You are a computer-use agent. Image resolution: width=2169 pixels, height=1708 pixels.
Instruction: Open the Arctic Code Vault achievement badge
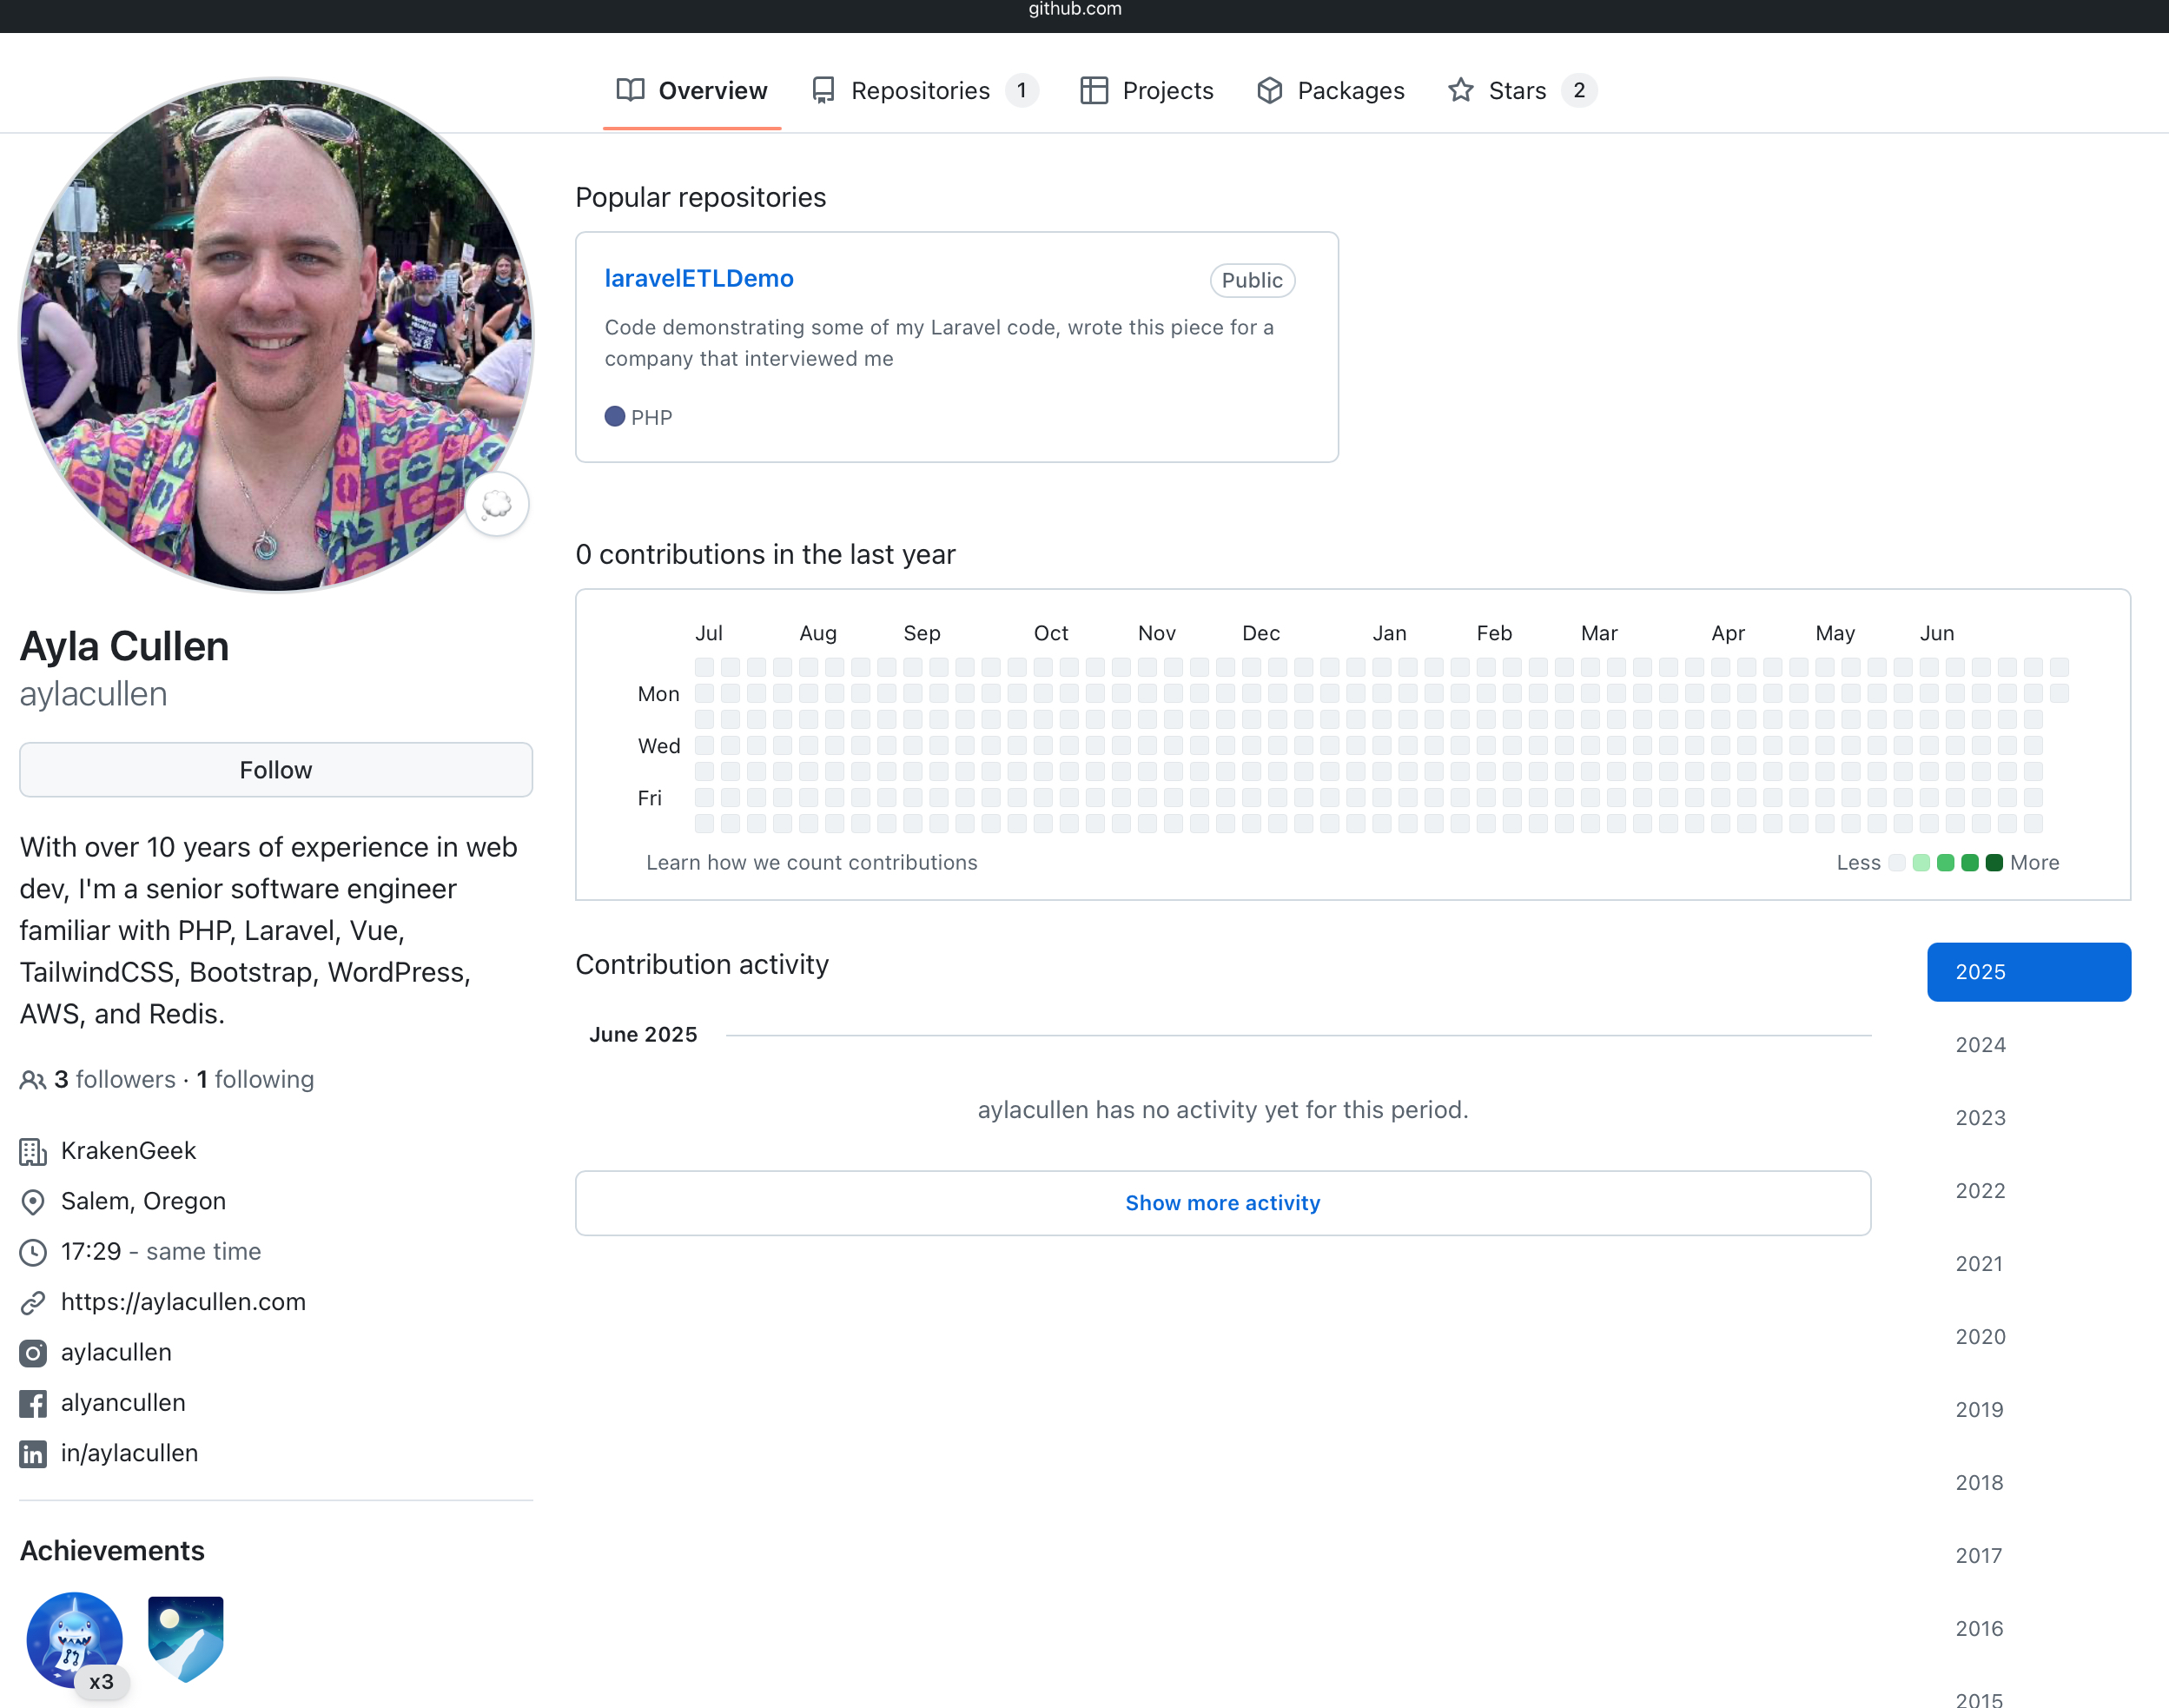186,1640
